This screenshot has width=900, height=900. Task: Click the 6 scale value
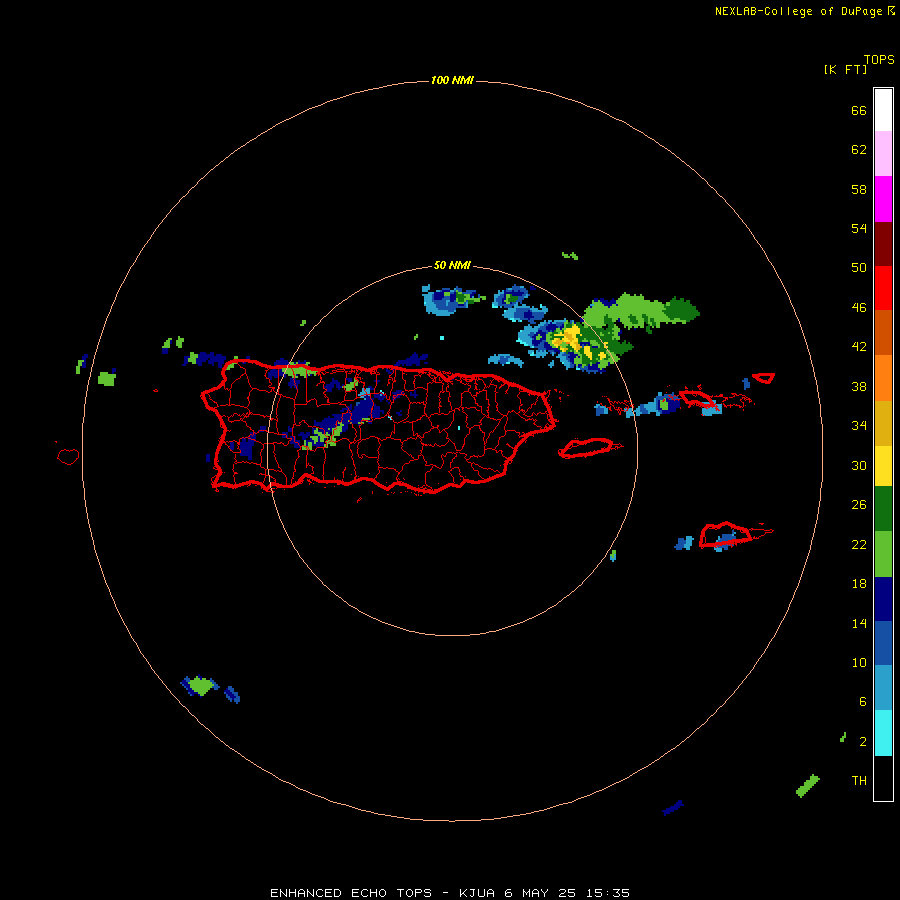pos(863,702)
